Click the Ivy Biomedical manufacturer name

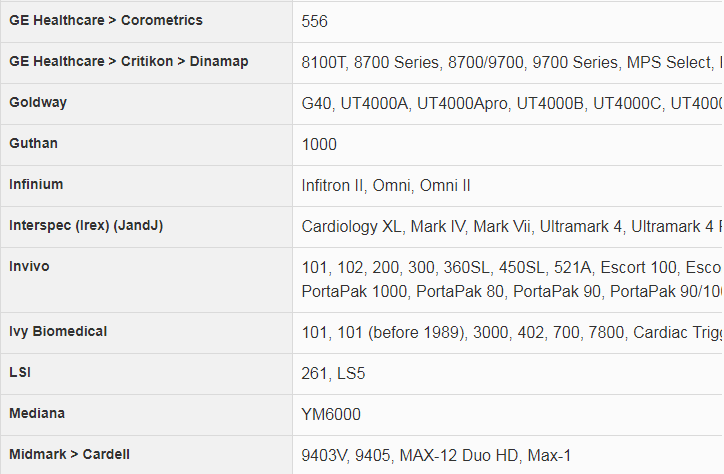point(58,332)
